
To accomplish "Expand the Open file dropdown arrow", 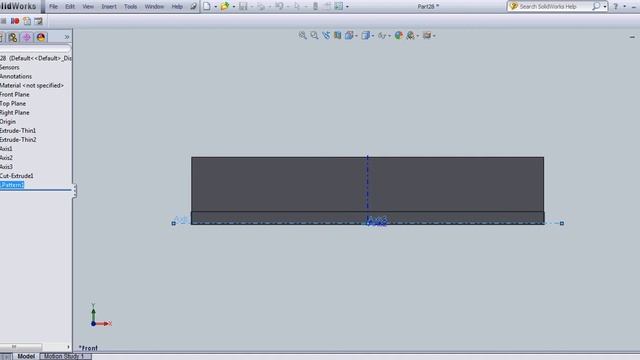I will click(233, 7).
